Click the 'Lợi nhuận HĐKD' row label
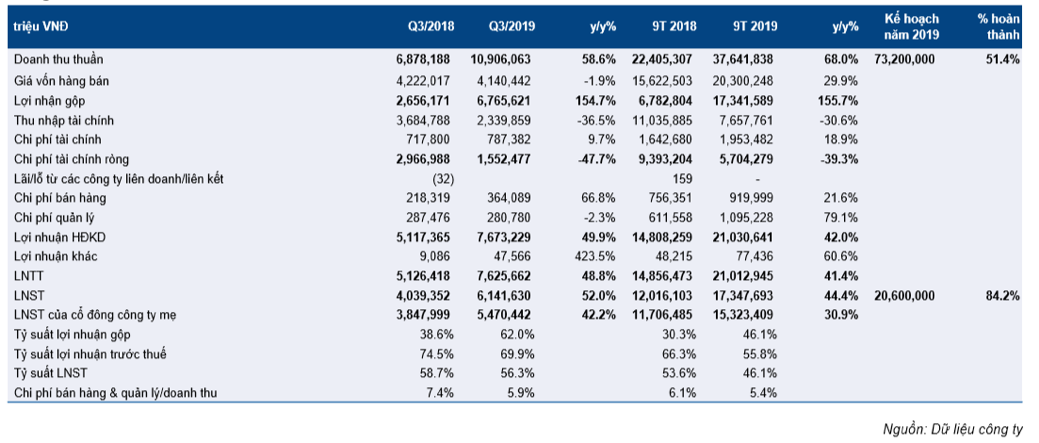This screenshot has height=443, width=1039. (x=58, y=237)
